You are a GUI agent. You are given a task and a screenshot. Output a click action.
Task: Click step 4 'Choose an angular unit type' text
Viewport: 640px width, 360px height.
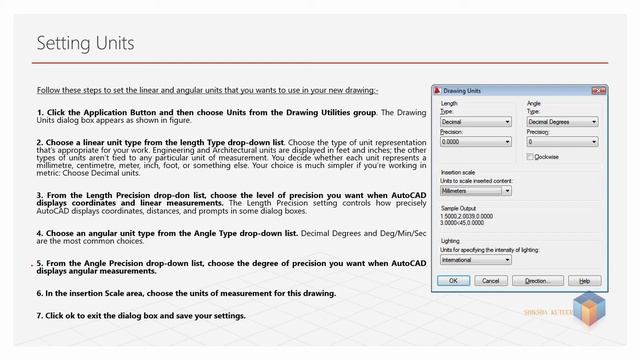click(x=231, y=237)
